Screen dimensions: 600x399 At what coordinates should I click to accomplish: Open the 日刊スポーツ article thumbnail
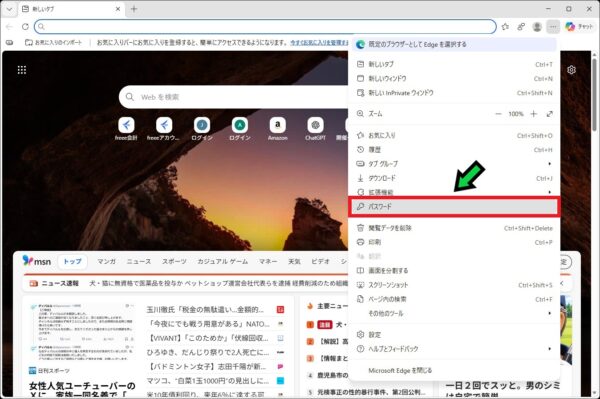click(x=82, y=331)
